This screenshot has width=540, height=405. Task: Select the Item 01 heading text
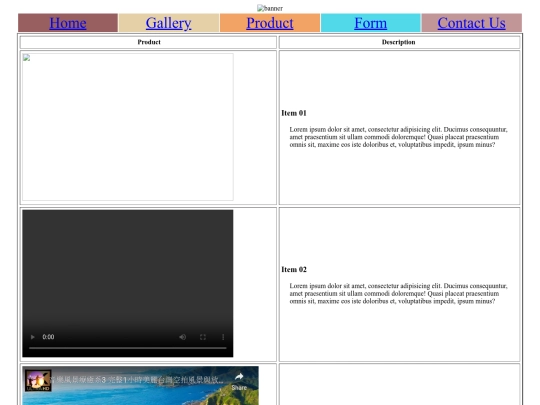pyautogui.click(x=294, y=113)
